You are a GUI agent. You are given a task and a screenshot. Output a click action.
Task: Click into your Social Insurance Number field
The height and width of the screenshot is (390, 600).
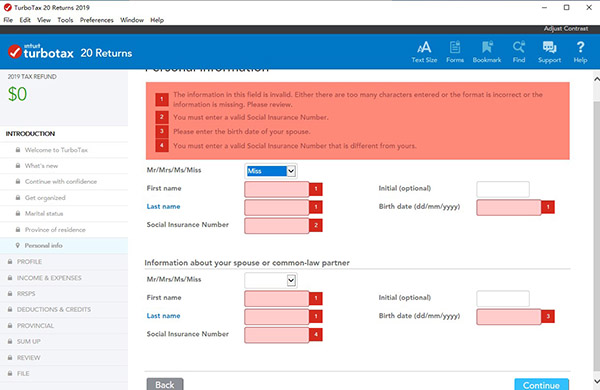[277, 225]
